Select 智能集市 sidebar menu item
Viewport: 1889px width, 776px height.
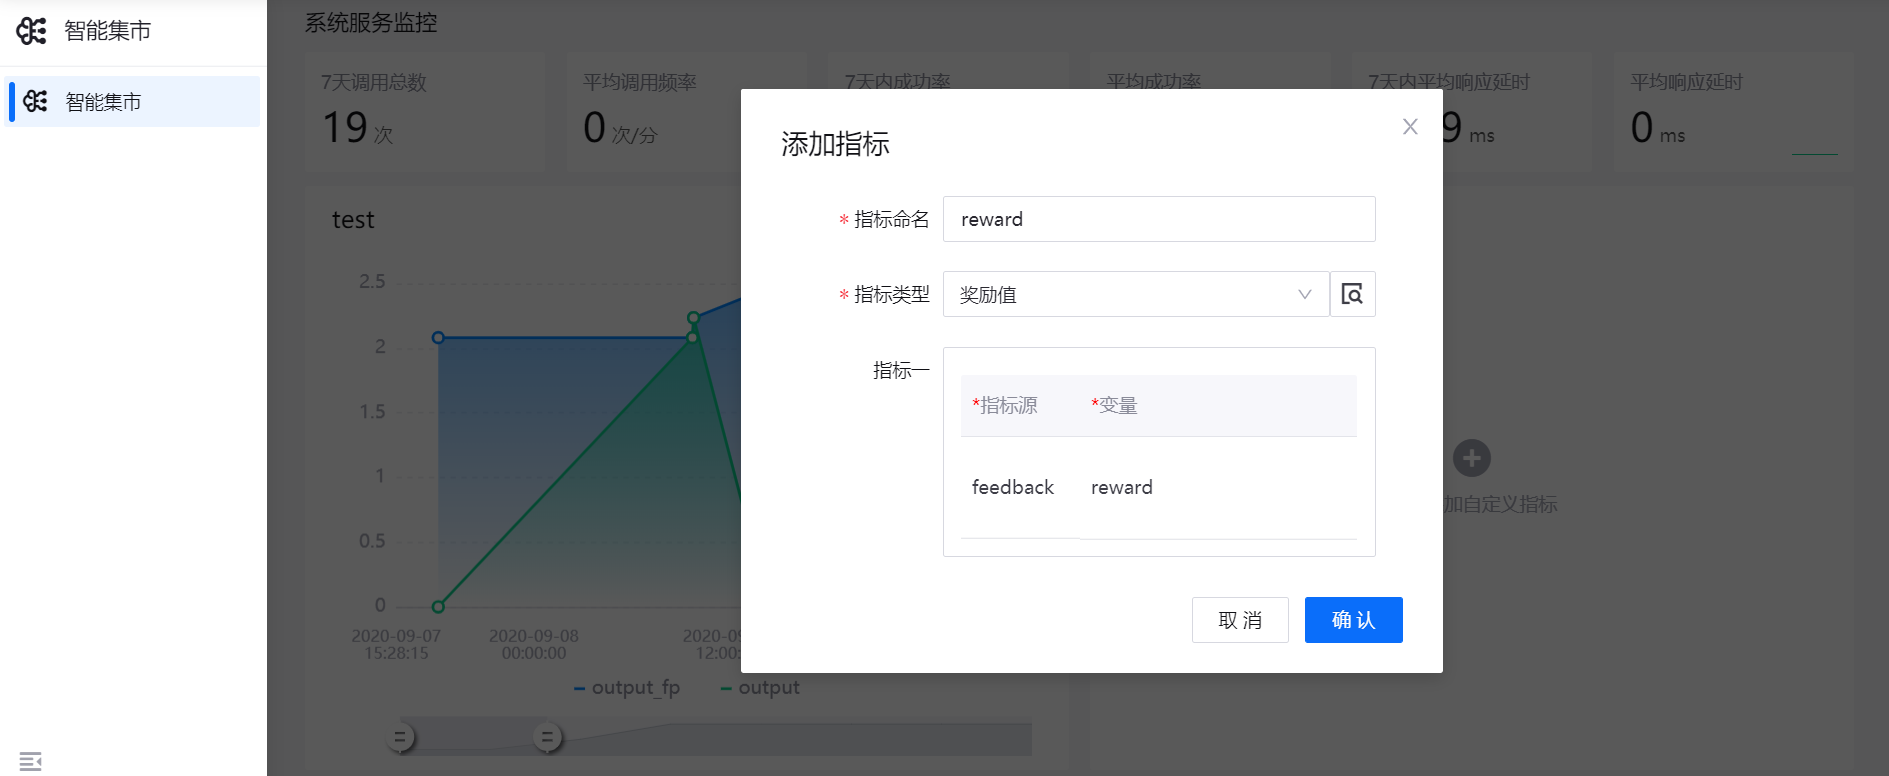pos(132,101)
